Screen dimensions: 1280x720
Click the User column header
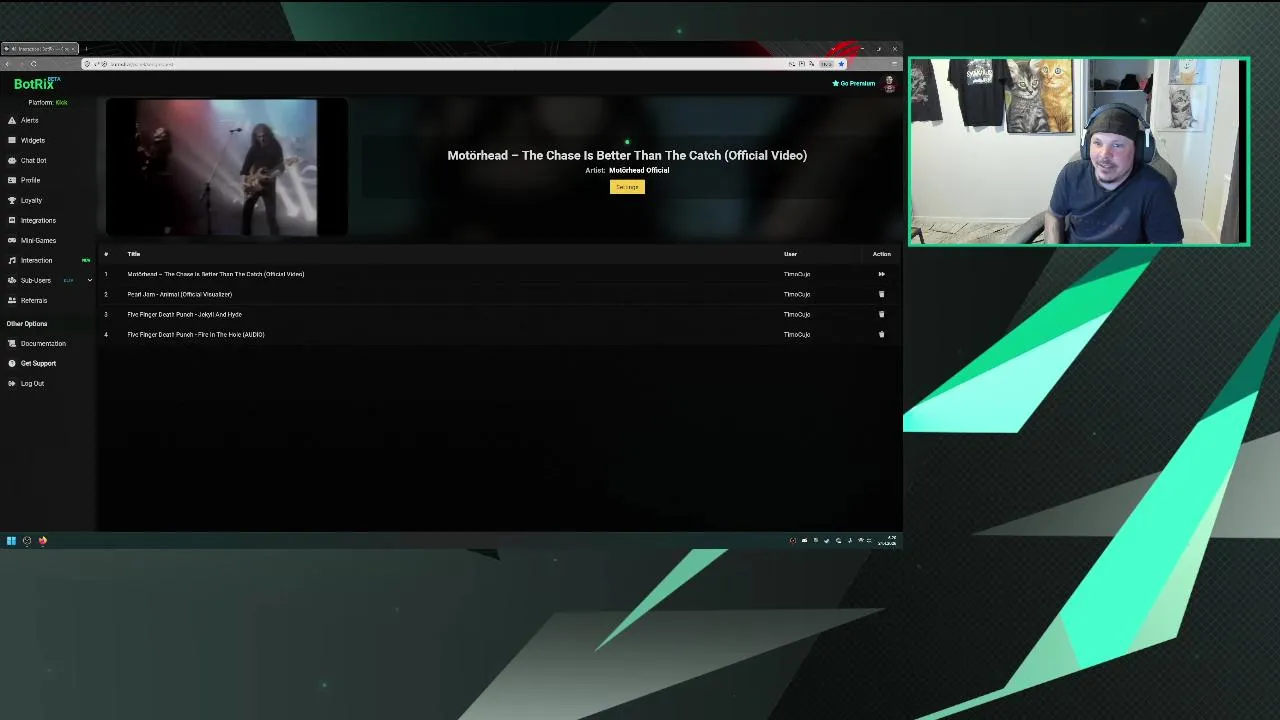point(790,254)
